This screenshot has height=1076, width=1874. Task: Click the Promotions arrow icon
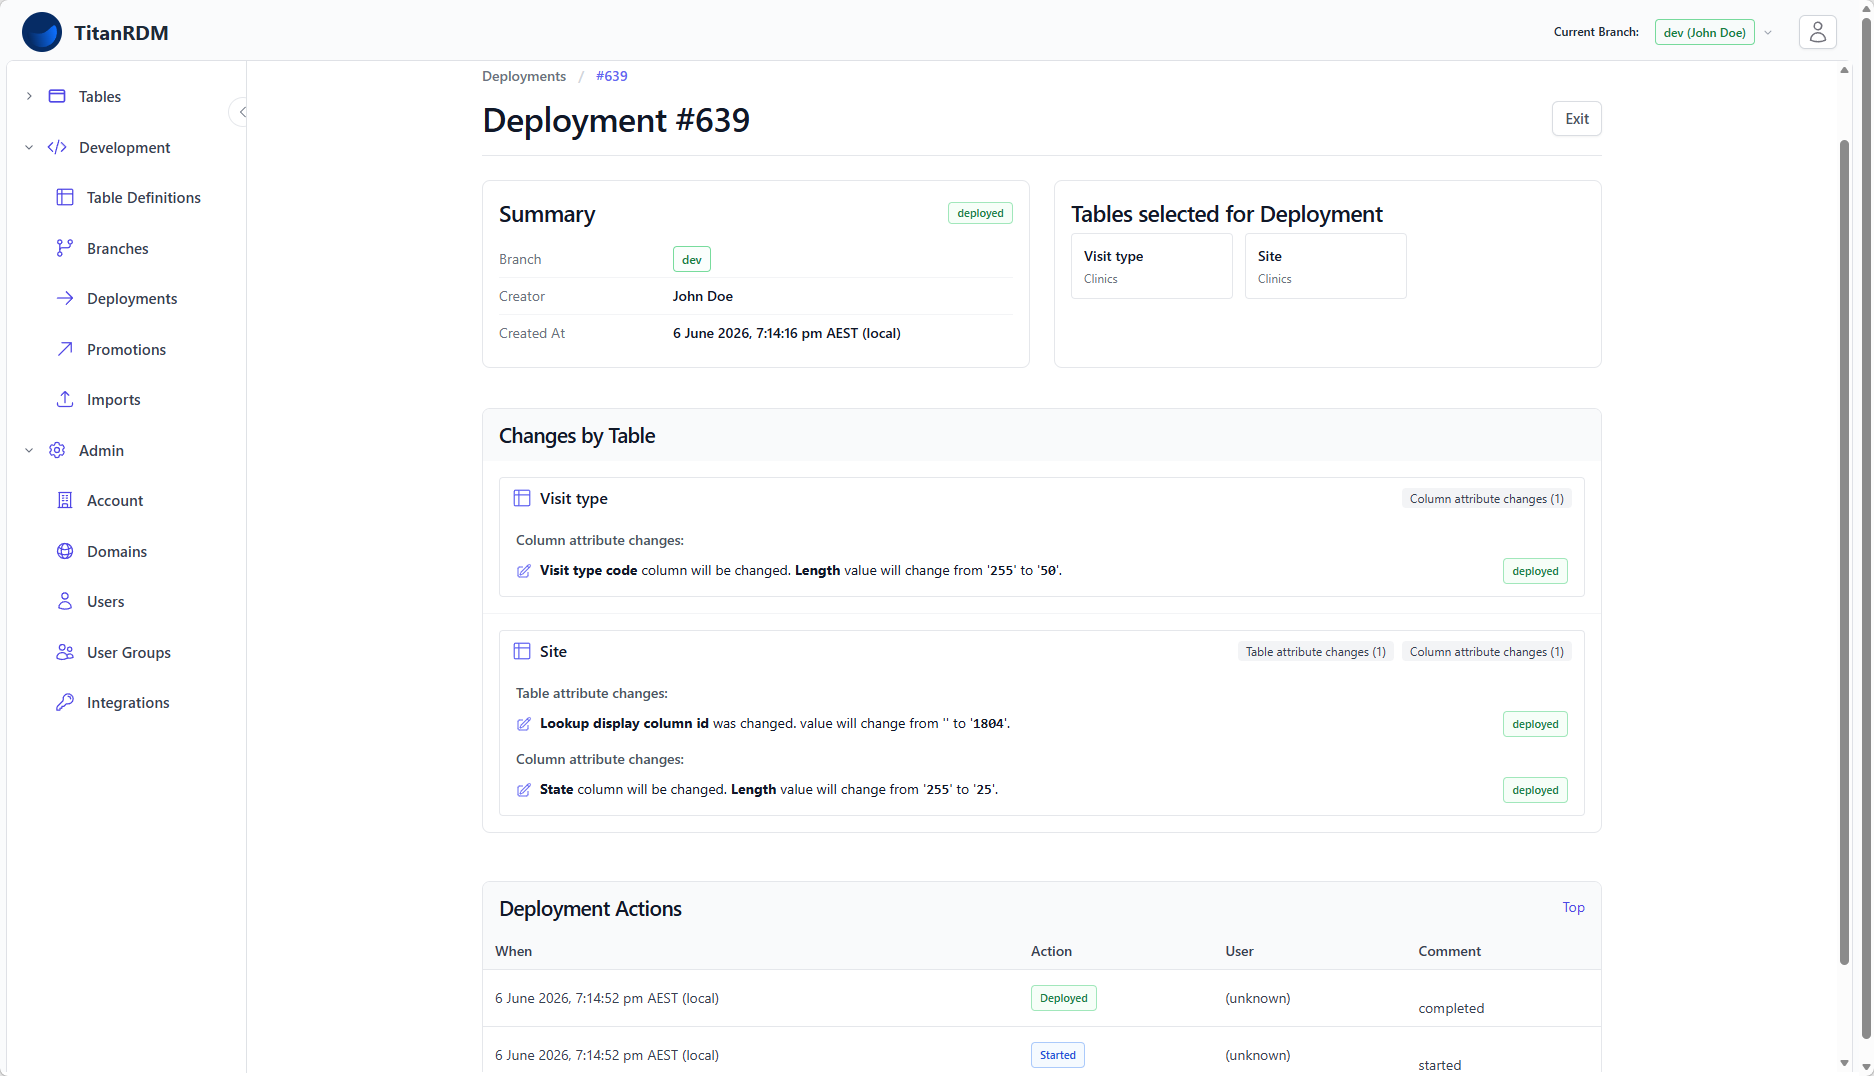click(65, 349)
